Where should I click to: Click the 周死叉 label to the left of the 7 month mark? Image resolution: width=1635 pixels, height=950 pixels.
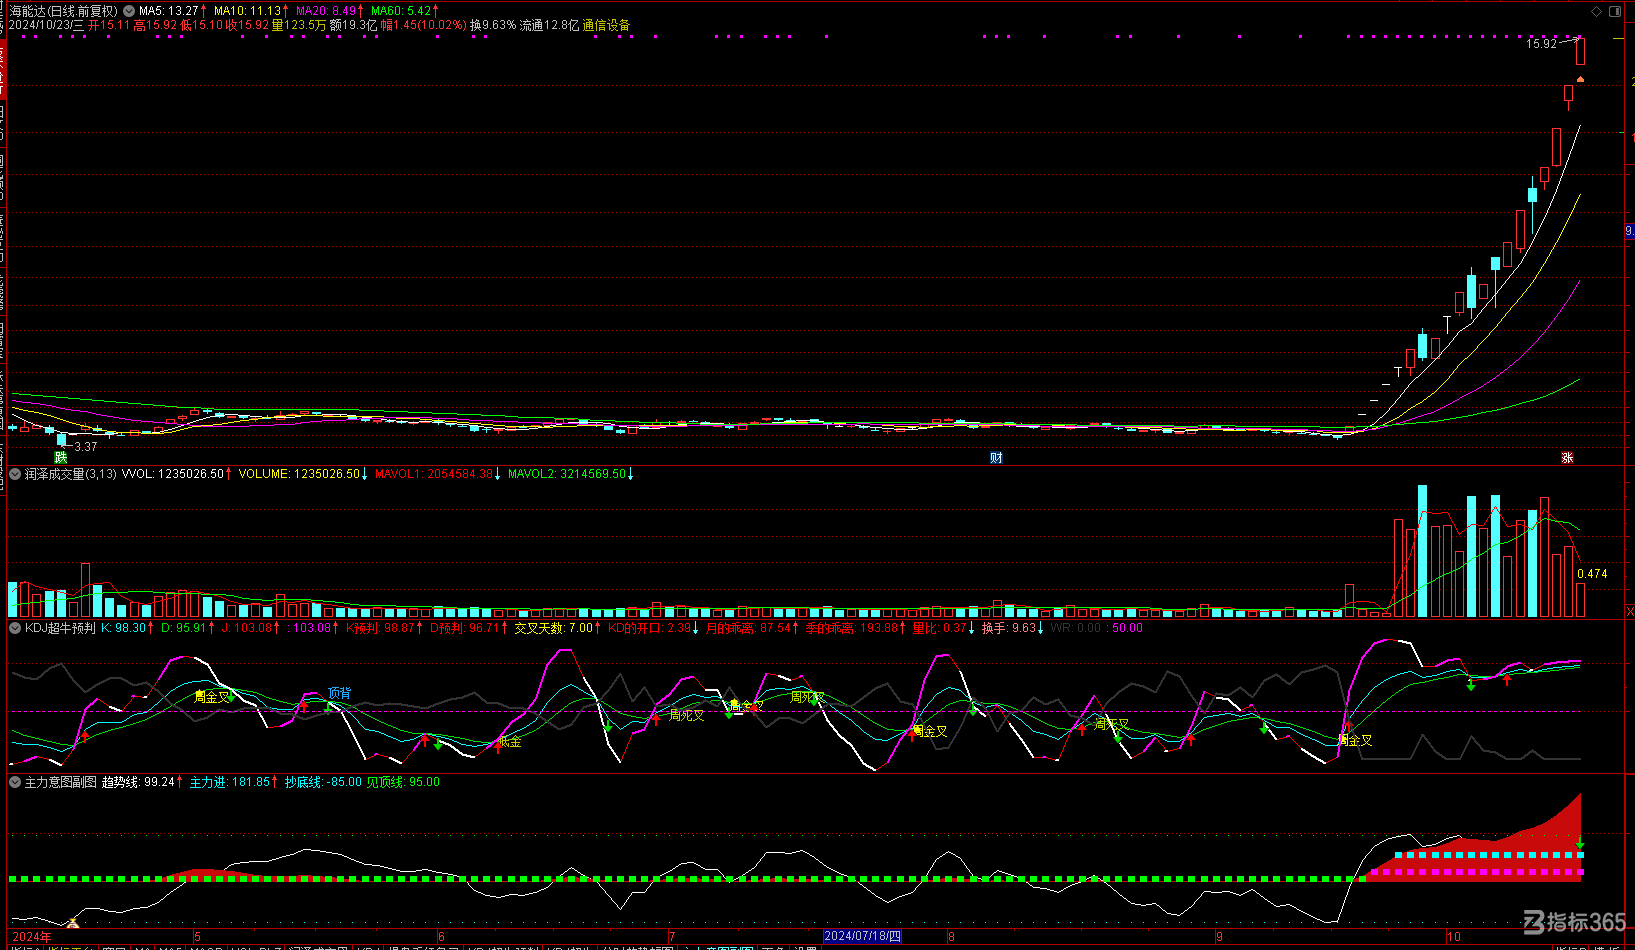[687, 715]
